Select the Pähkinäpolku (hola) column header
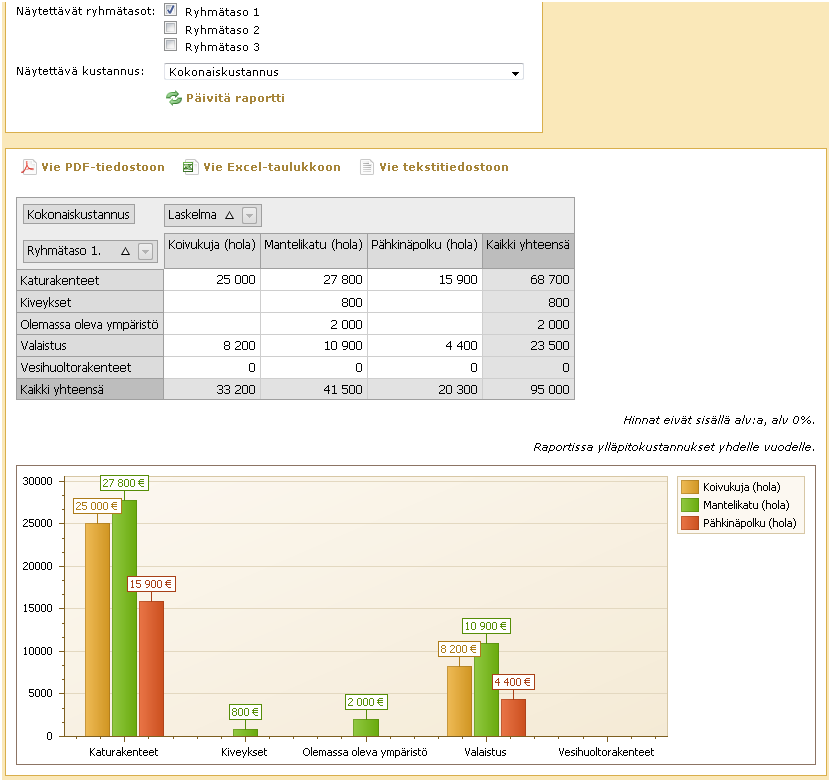 tap(424, 245)
